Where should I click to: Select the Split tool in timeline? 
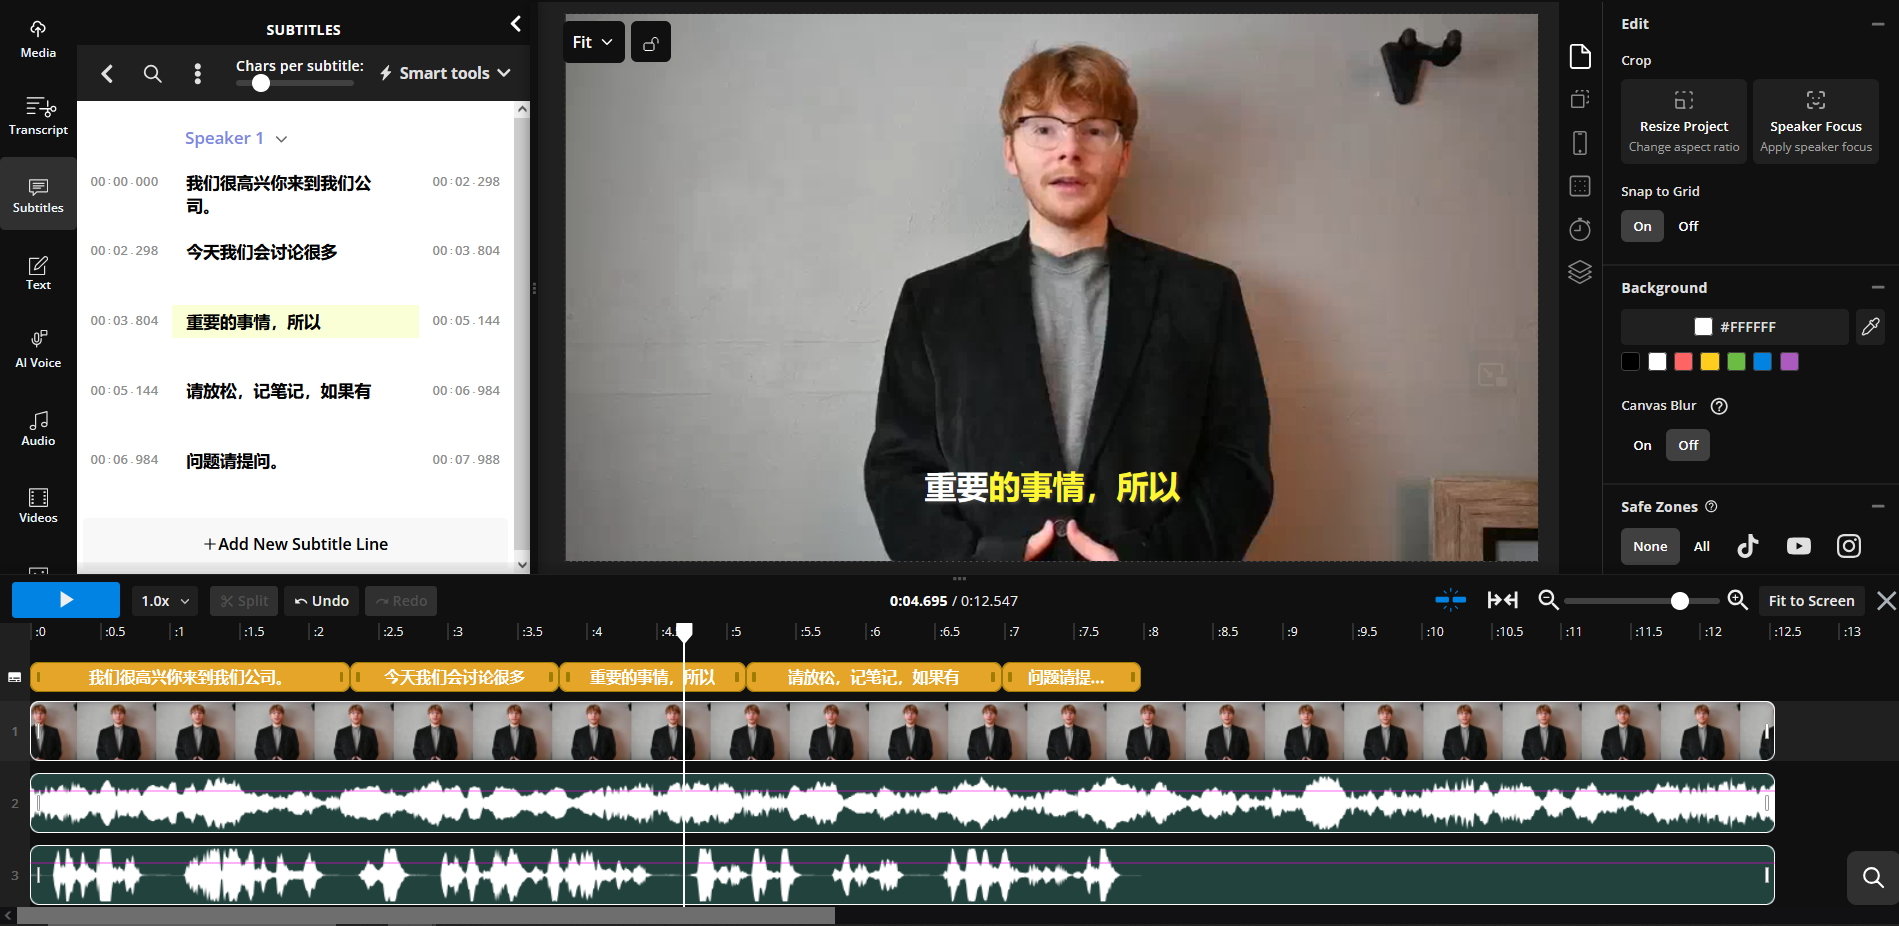point(243,600)
